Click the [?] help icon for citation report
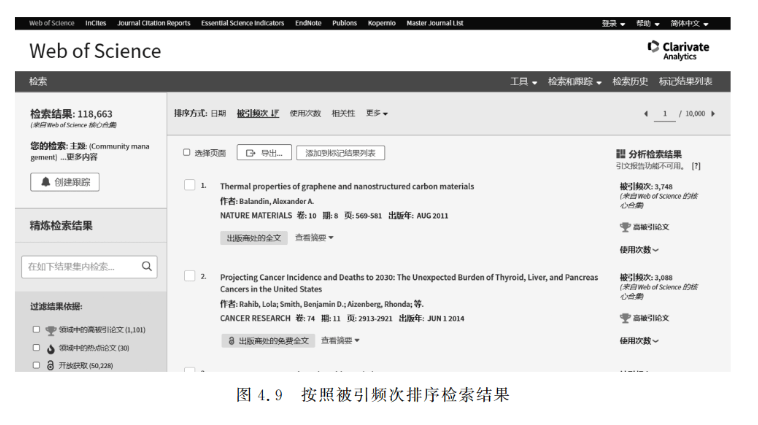This screenshot has height=425, width=758. 696,166
